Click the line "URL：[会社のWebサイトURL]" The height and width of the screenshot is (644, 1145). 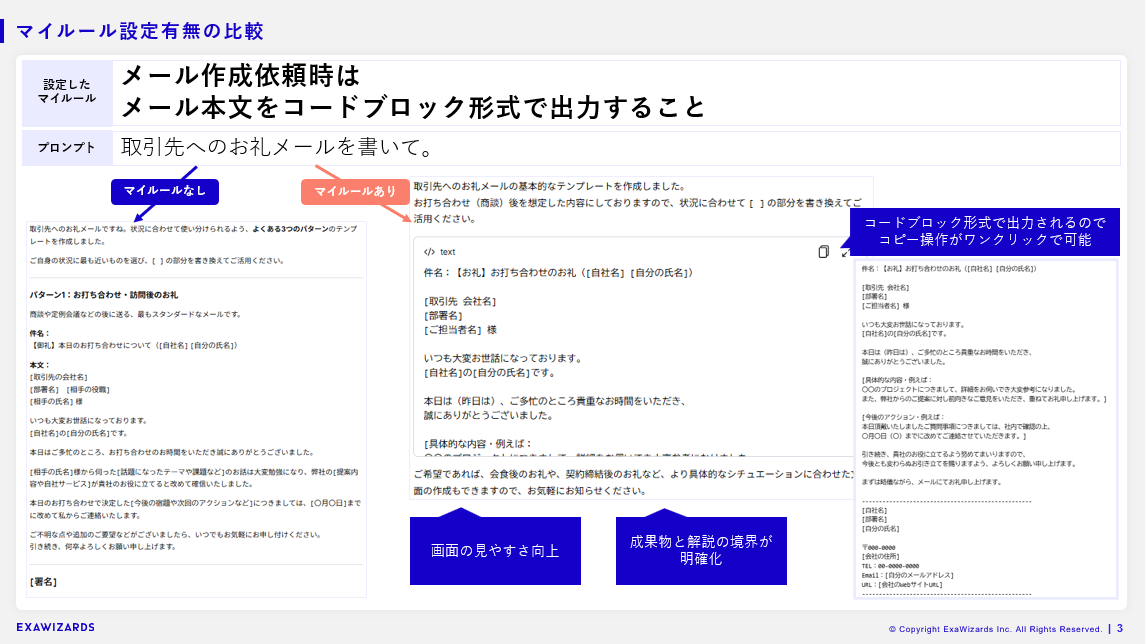902,585
